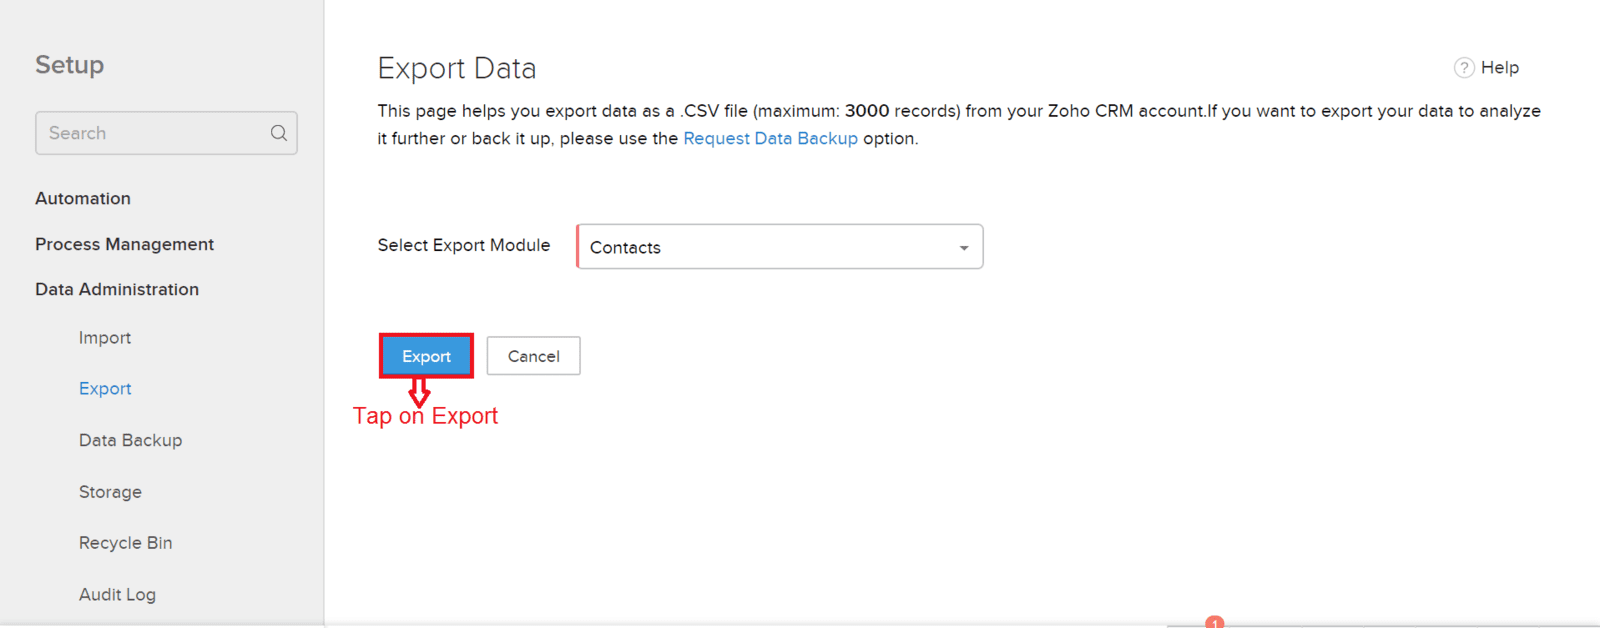Click the Cancel button
This screenshot has width=1600, height=628.
(x=533, y=356)
